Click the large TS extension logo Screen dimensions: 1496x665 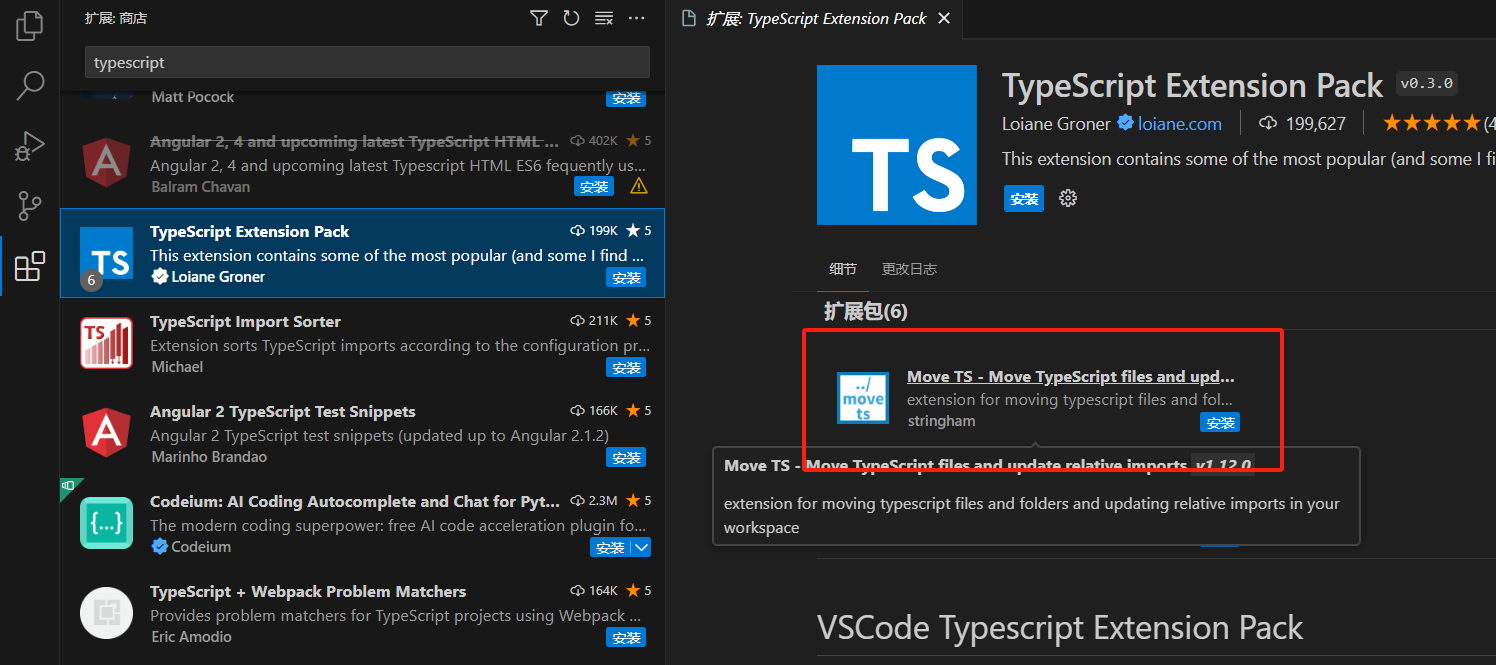click(897, 145)
